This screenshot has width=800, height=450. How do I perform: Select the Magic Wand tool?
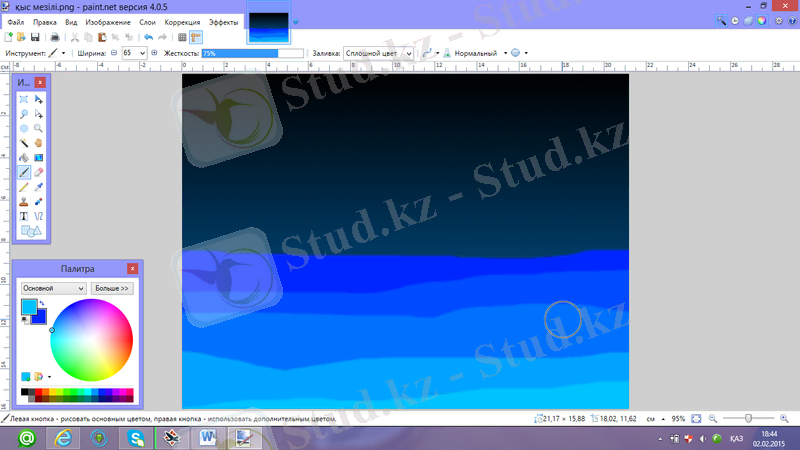[24, 143]
